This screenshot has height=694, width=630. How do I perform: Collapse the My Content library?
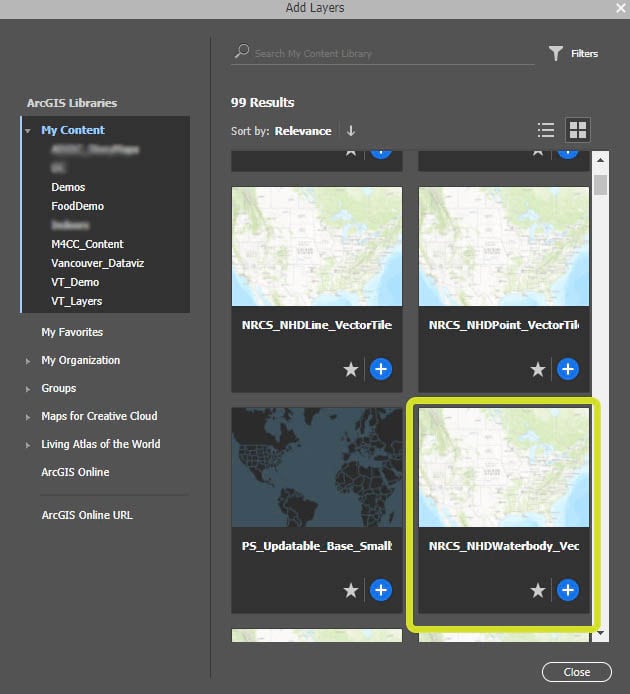click(28, 131)
